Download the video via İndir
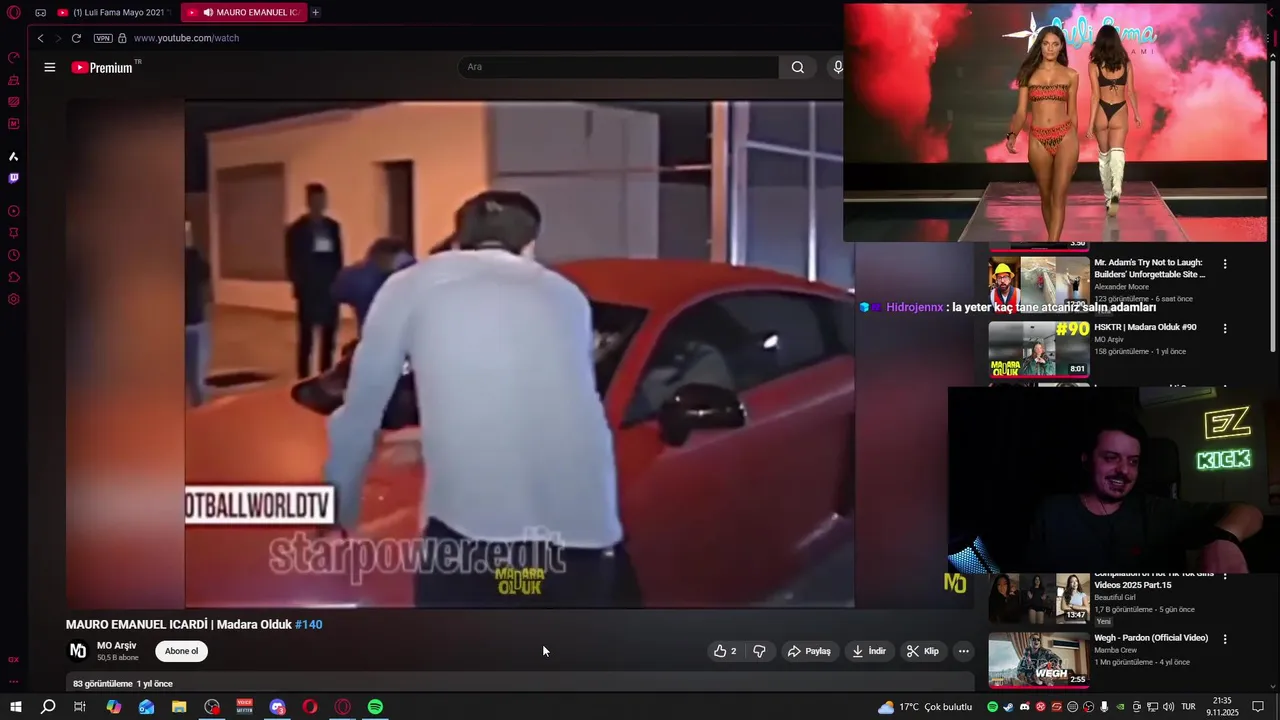 [x=868, y=651]
